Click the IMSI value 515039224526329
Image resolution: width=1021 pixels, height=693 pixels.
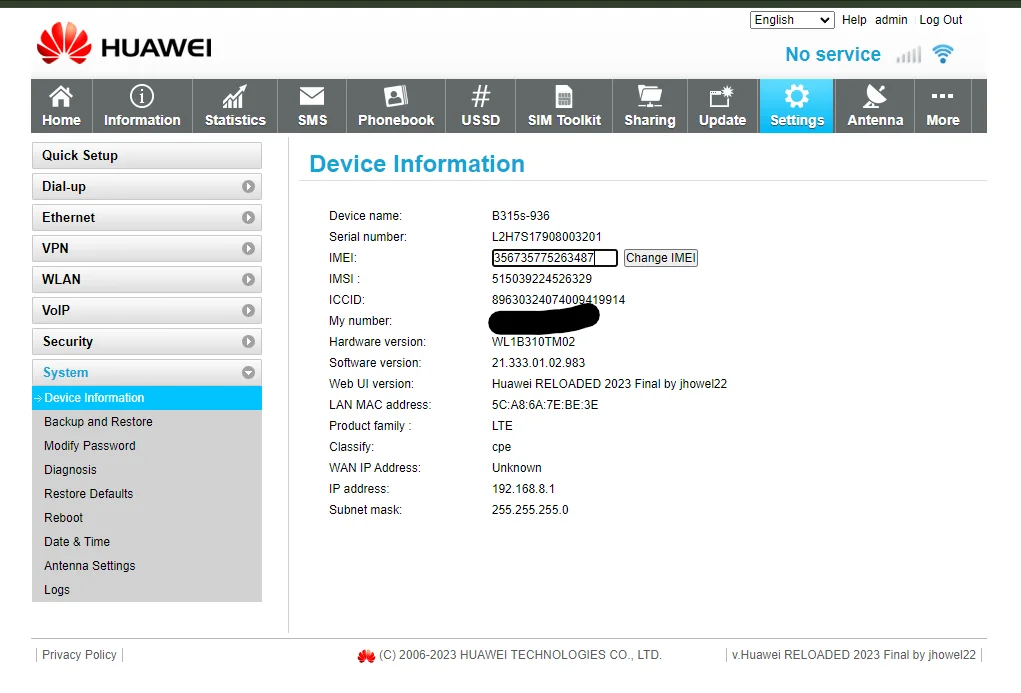(542, 279)
